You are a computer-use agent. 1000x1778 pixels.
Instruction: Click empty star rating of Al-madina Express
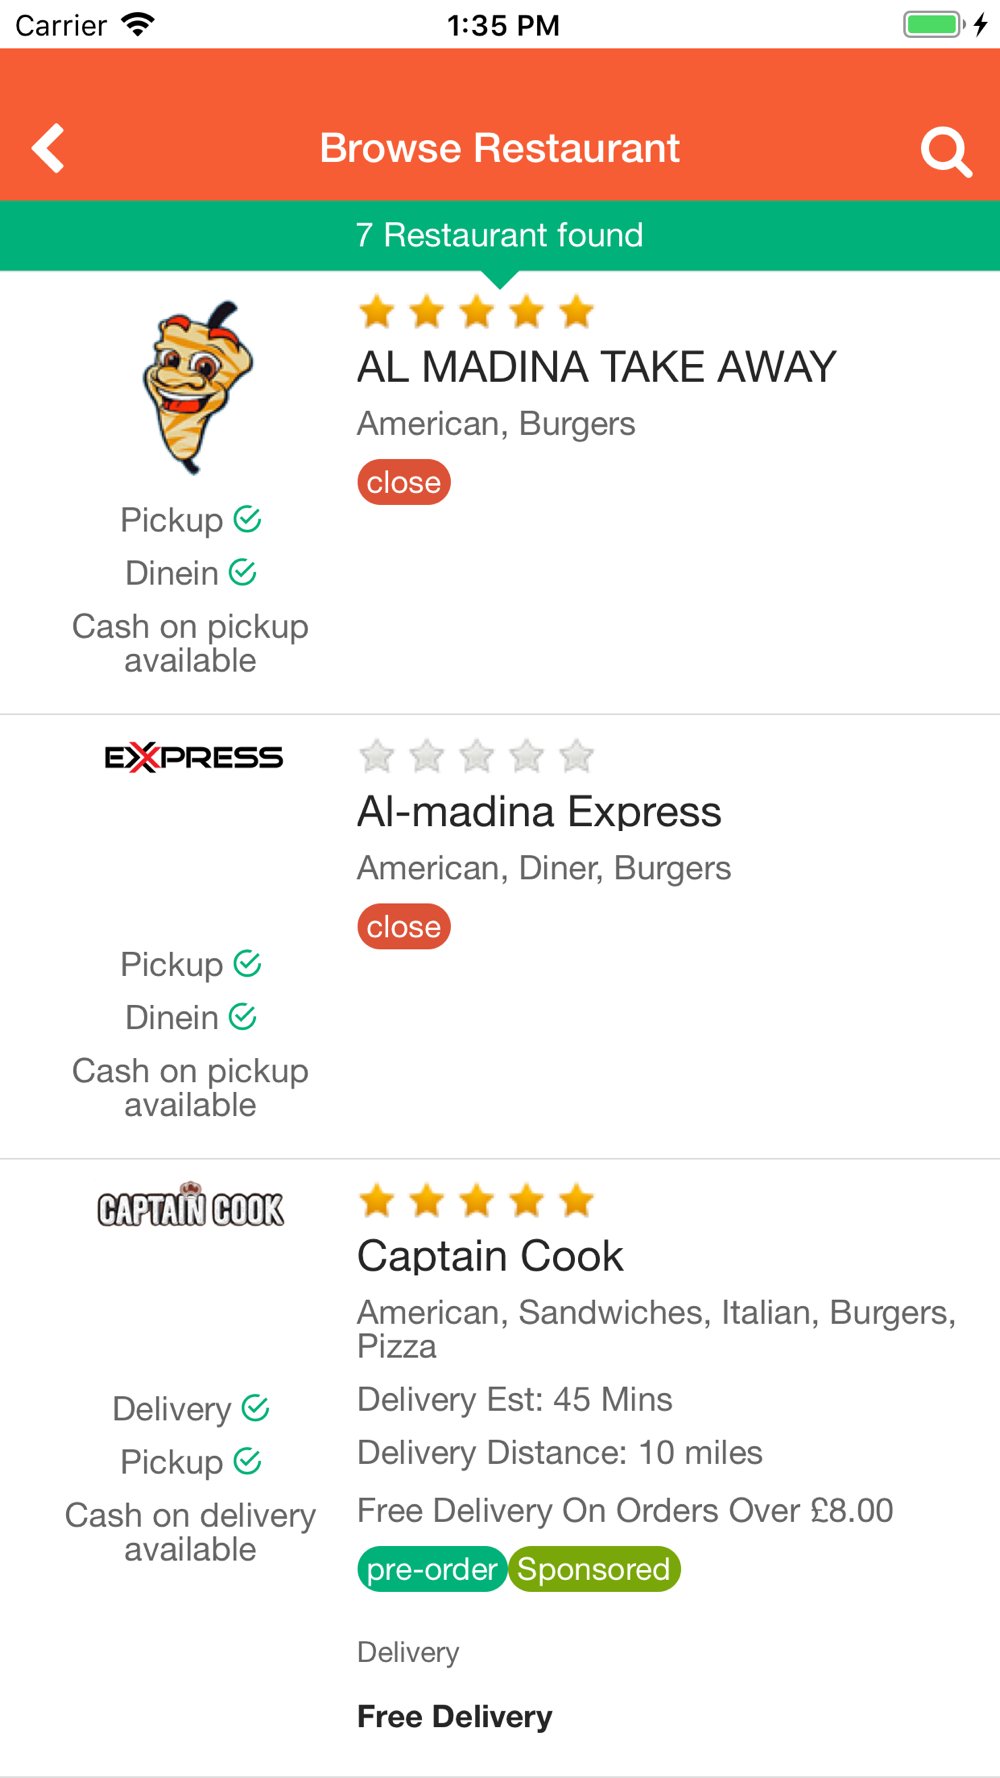(476, 756)
